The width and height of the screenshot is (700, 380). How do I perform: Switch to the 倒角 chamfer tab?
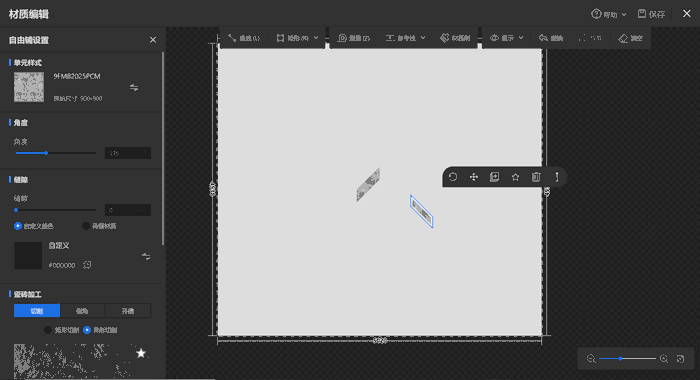pos(82,311)
